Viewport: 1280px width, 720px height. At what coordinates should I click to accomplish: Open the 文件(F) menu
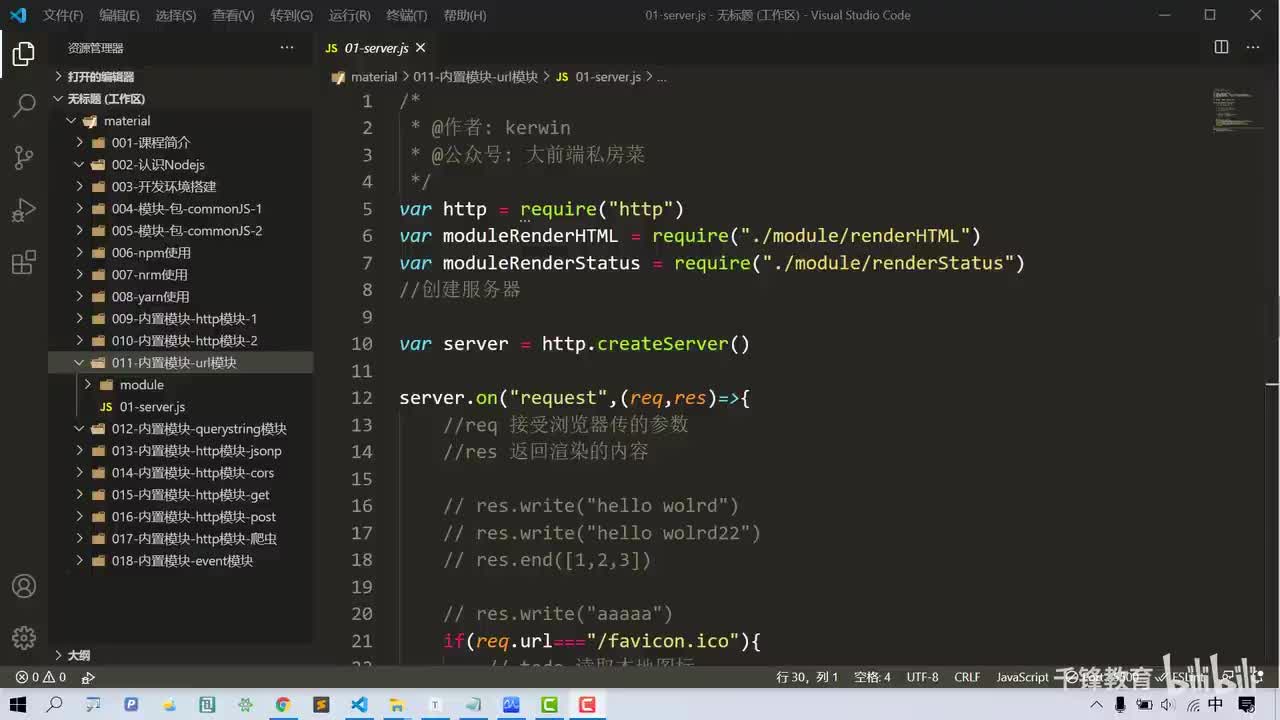pyautogui.click(x=64, y=16)
